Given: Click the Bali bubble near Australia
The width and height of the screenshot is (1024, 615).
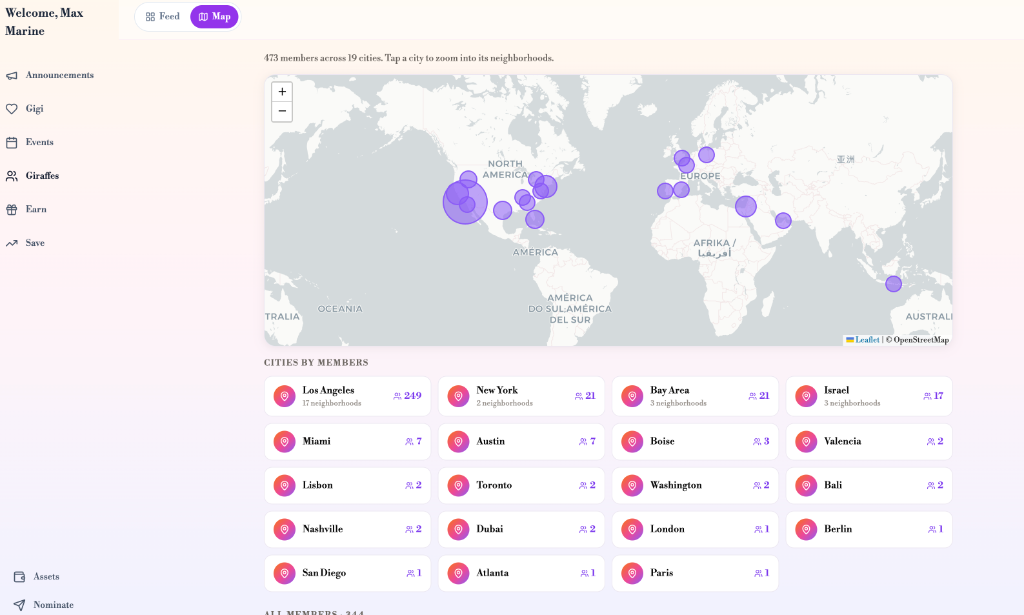Looking at the screenshot, I should click(893, 284).
